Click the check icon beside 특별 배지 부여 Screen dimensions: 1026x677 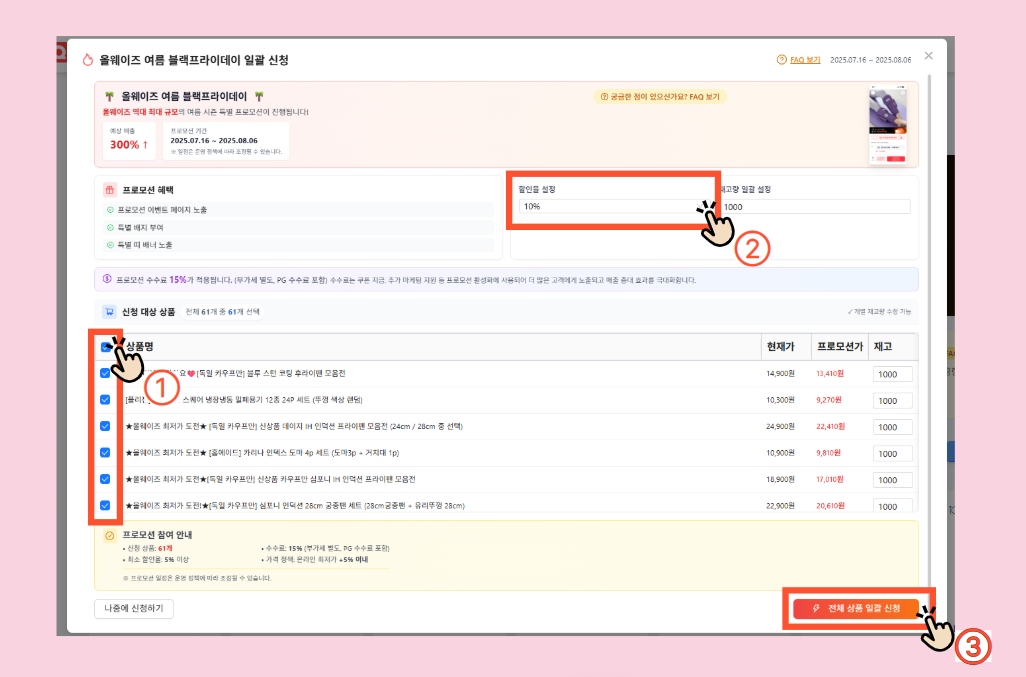coord(110,227)
